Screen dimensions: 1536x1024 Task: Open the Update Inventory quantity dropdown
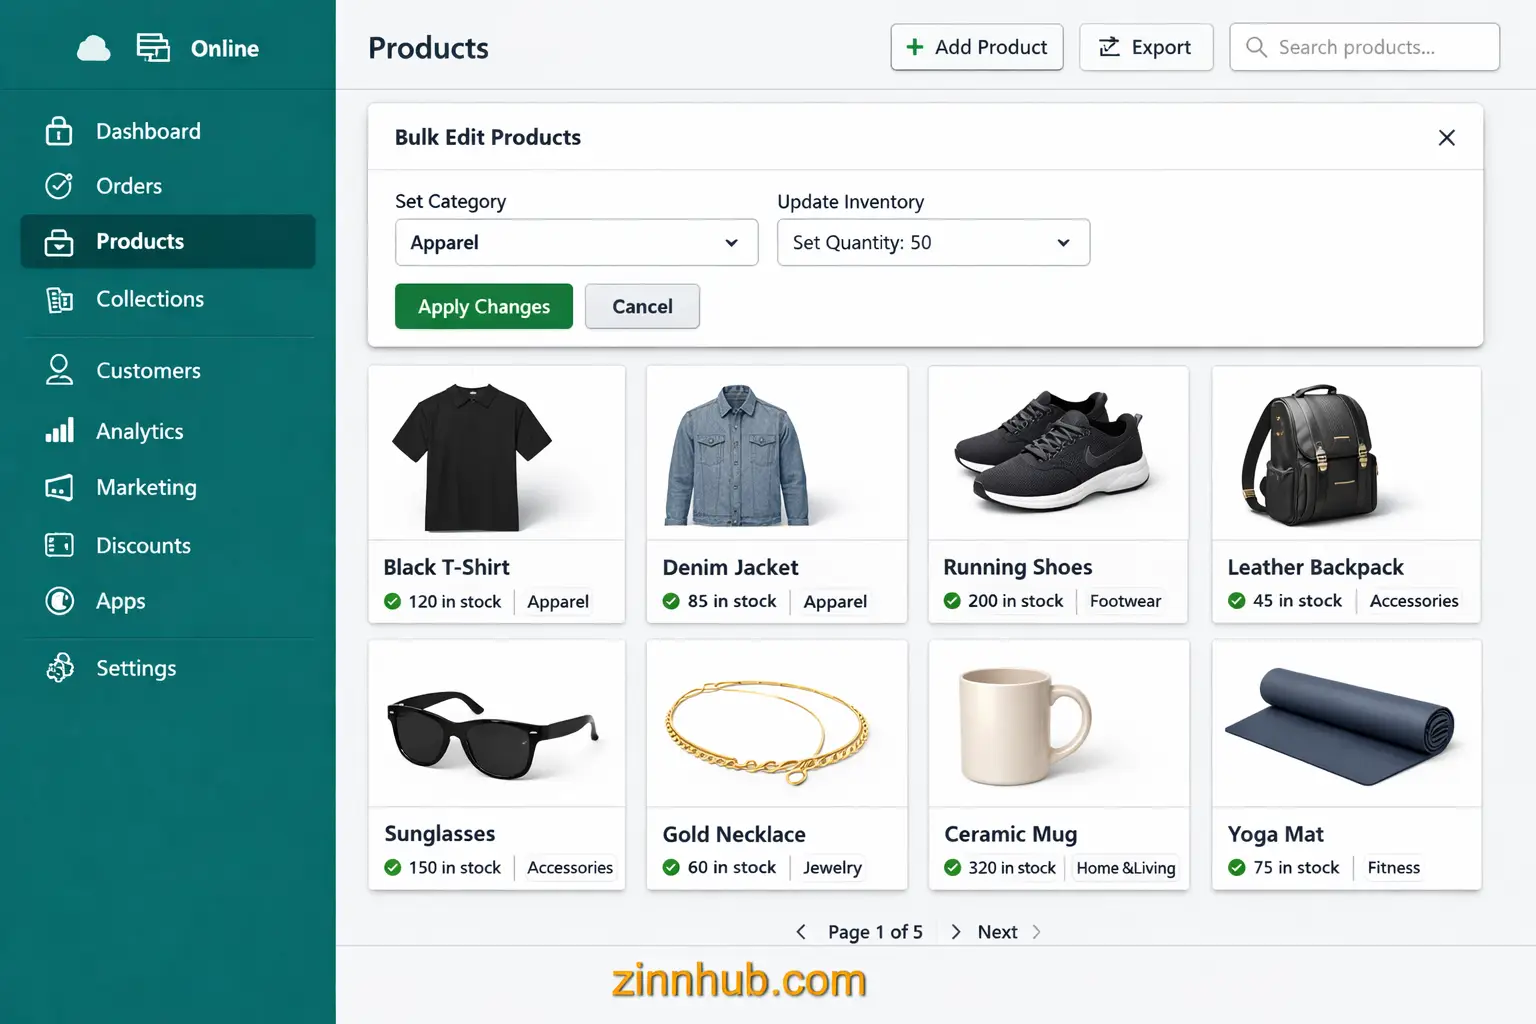pyautogui.click(x=933, y=242)
